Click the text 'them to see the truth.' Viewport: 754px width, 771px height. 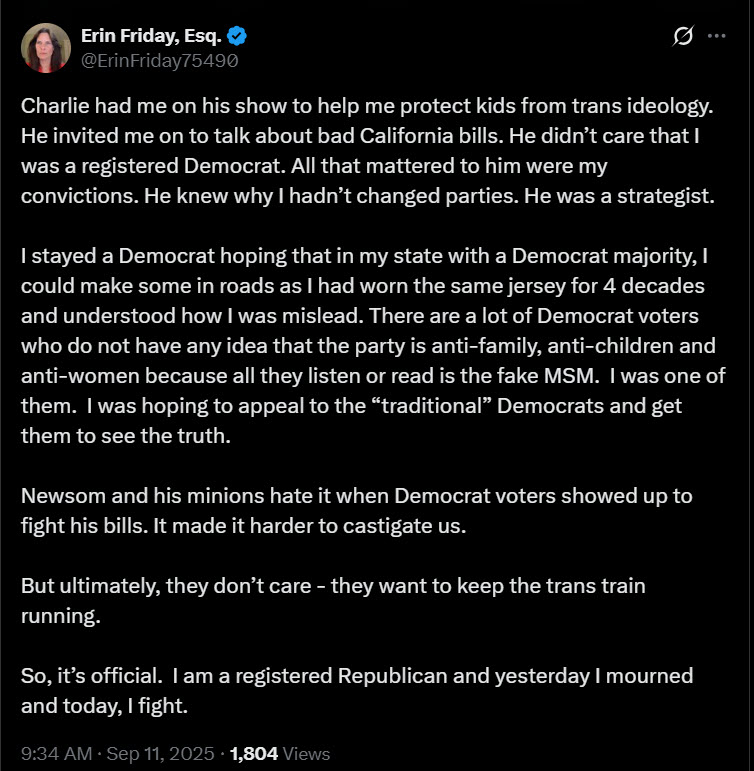(x=126, y=436)
